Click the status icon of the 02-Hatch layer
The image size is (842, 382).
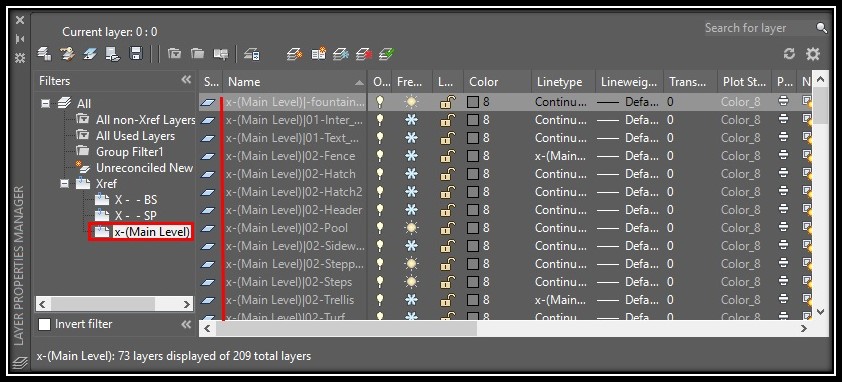[x=208, y=174]
